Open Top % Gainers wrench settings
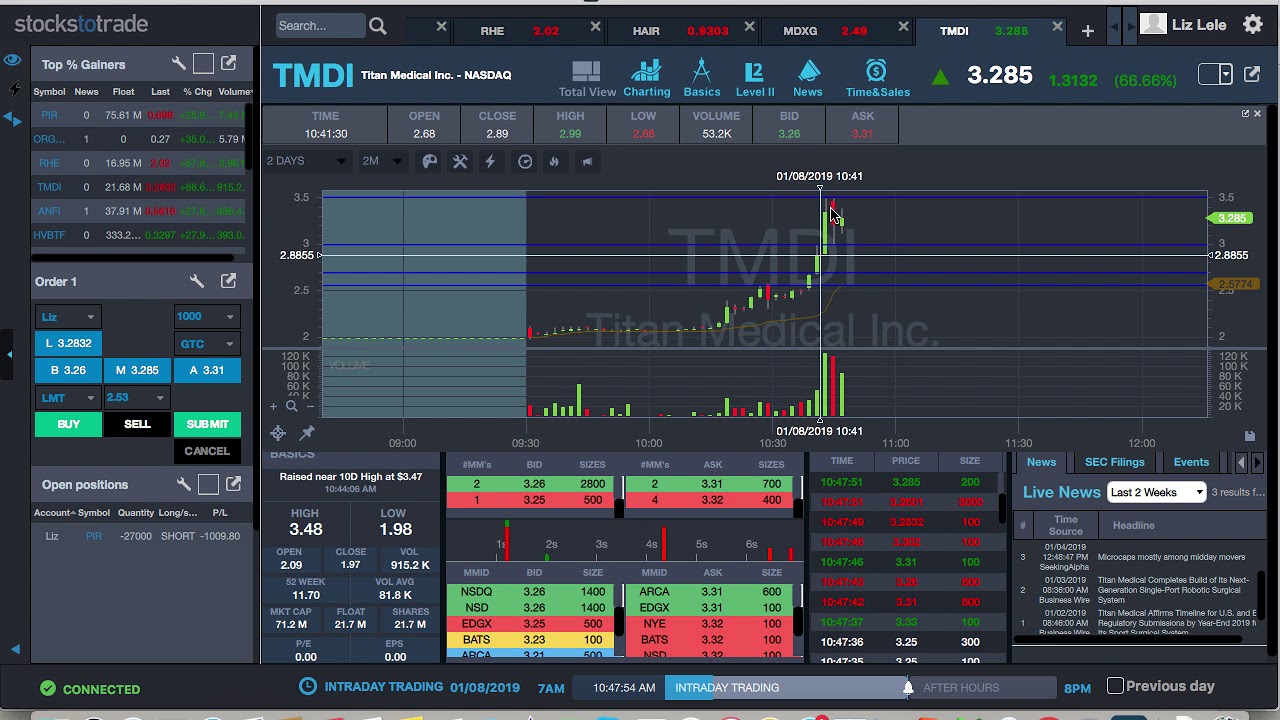 [x=179, y=64]
